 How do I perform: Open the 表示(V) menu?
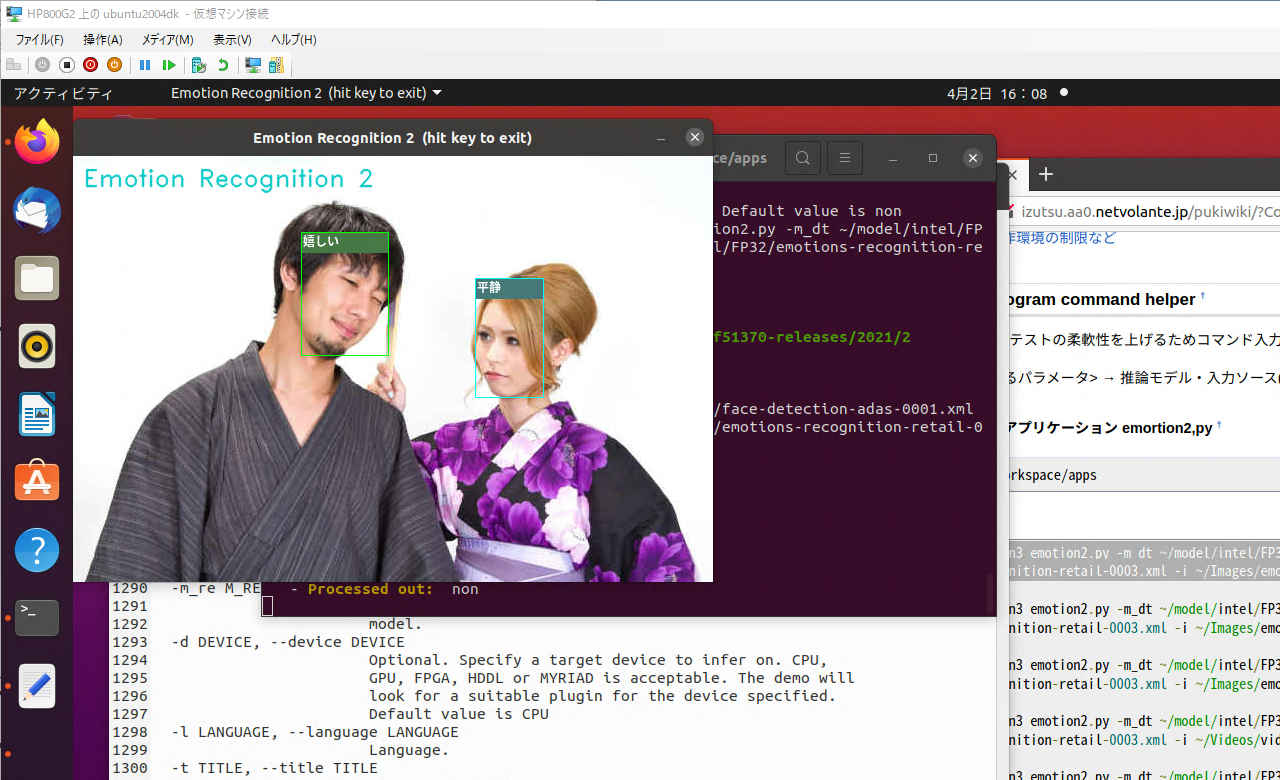(x=232, y=39)
